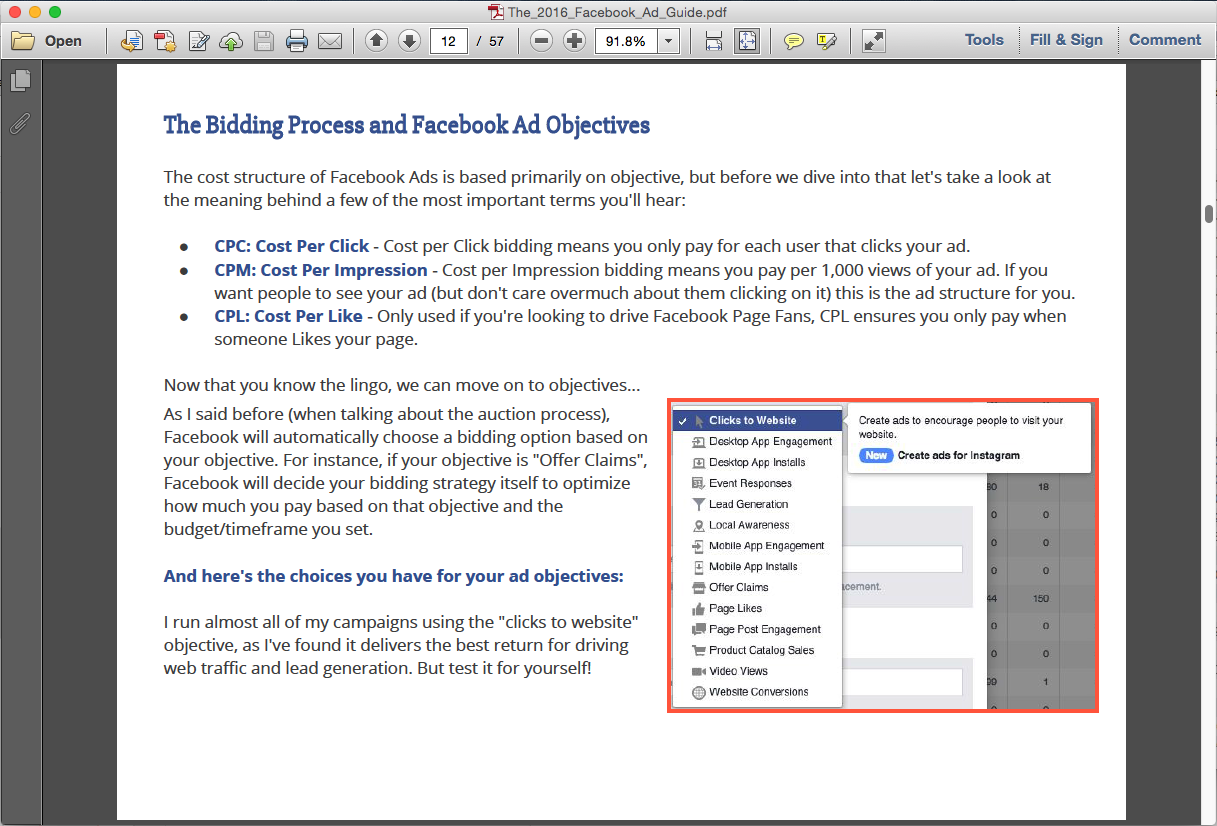Click the 'CPC: Cost Per Click' term
Viewport: 1217px width, 826px height.
(x=292, y=246)
